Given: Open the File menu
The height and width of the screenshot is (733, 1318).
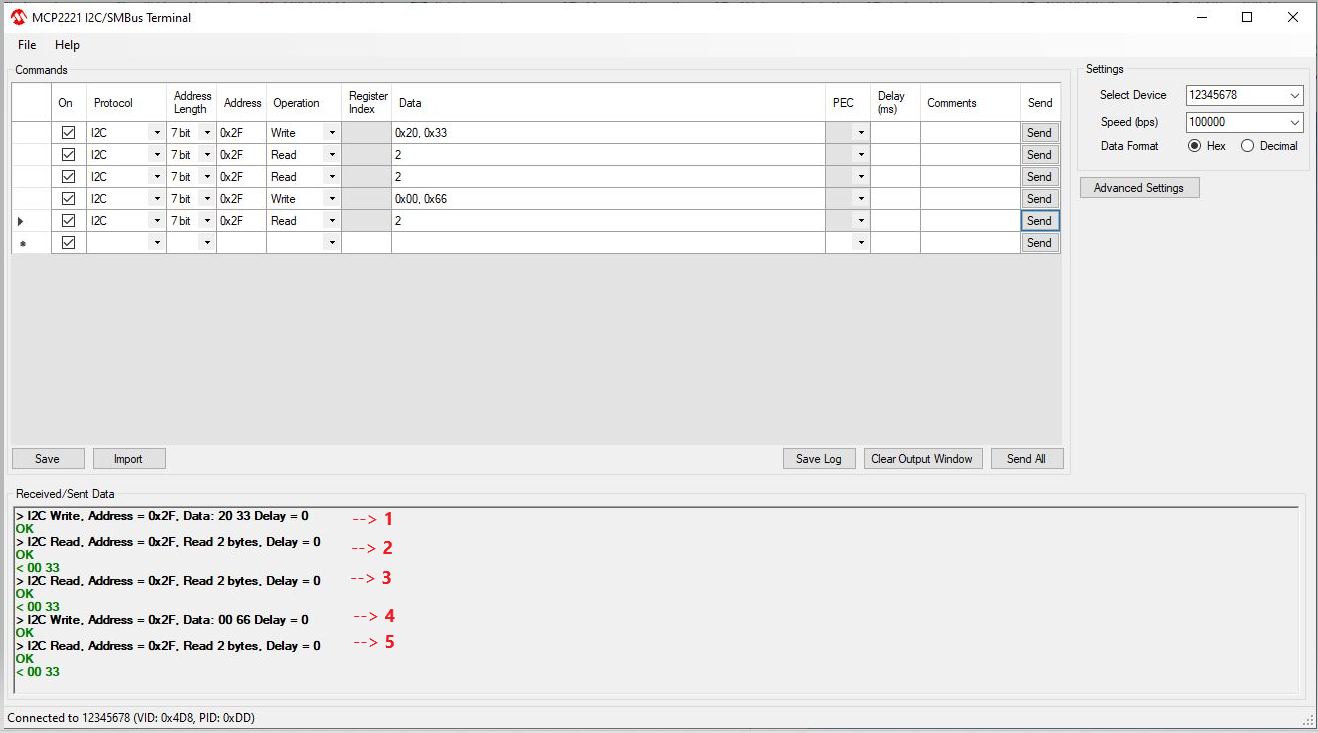Looking at the screenshot, I should click(x=27, y=45).
